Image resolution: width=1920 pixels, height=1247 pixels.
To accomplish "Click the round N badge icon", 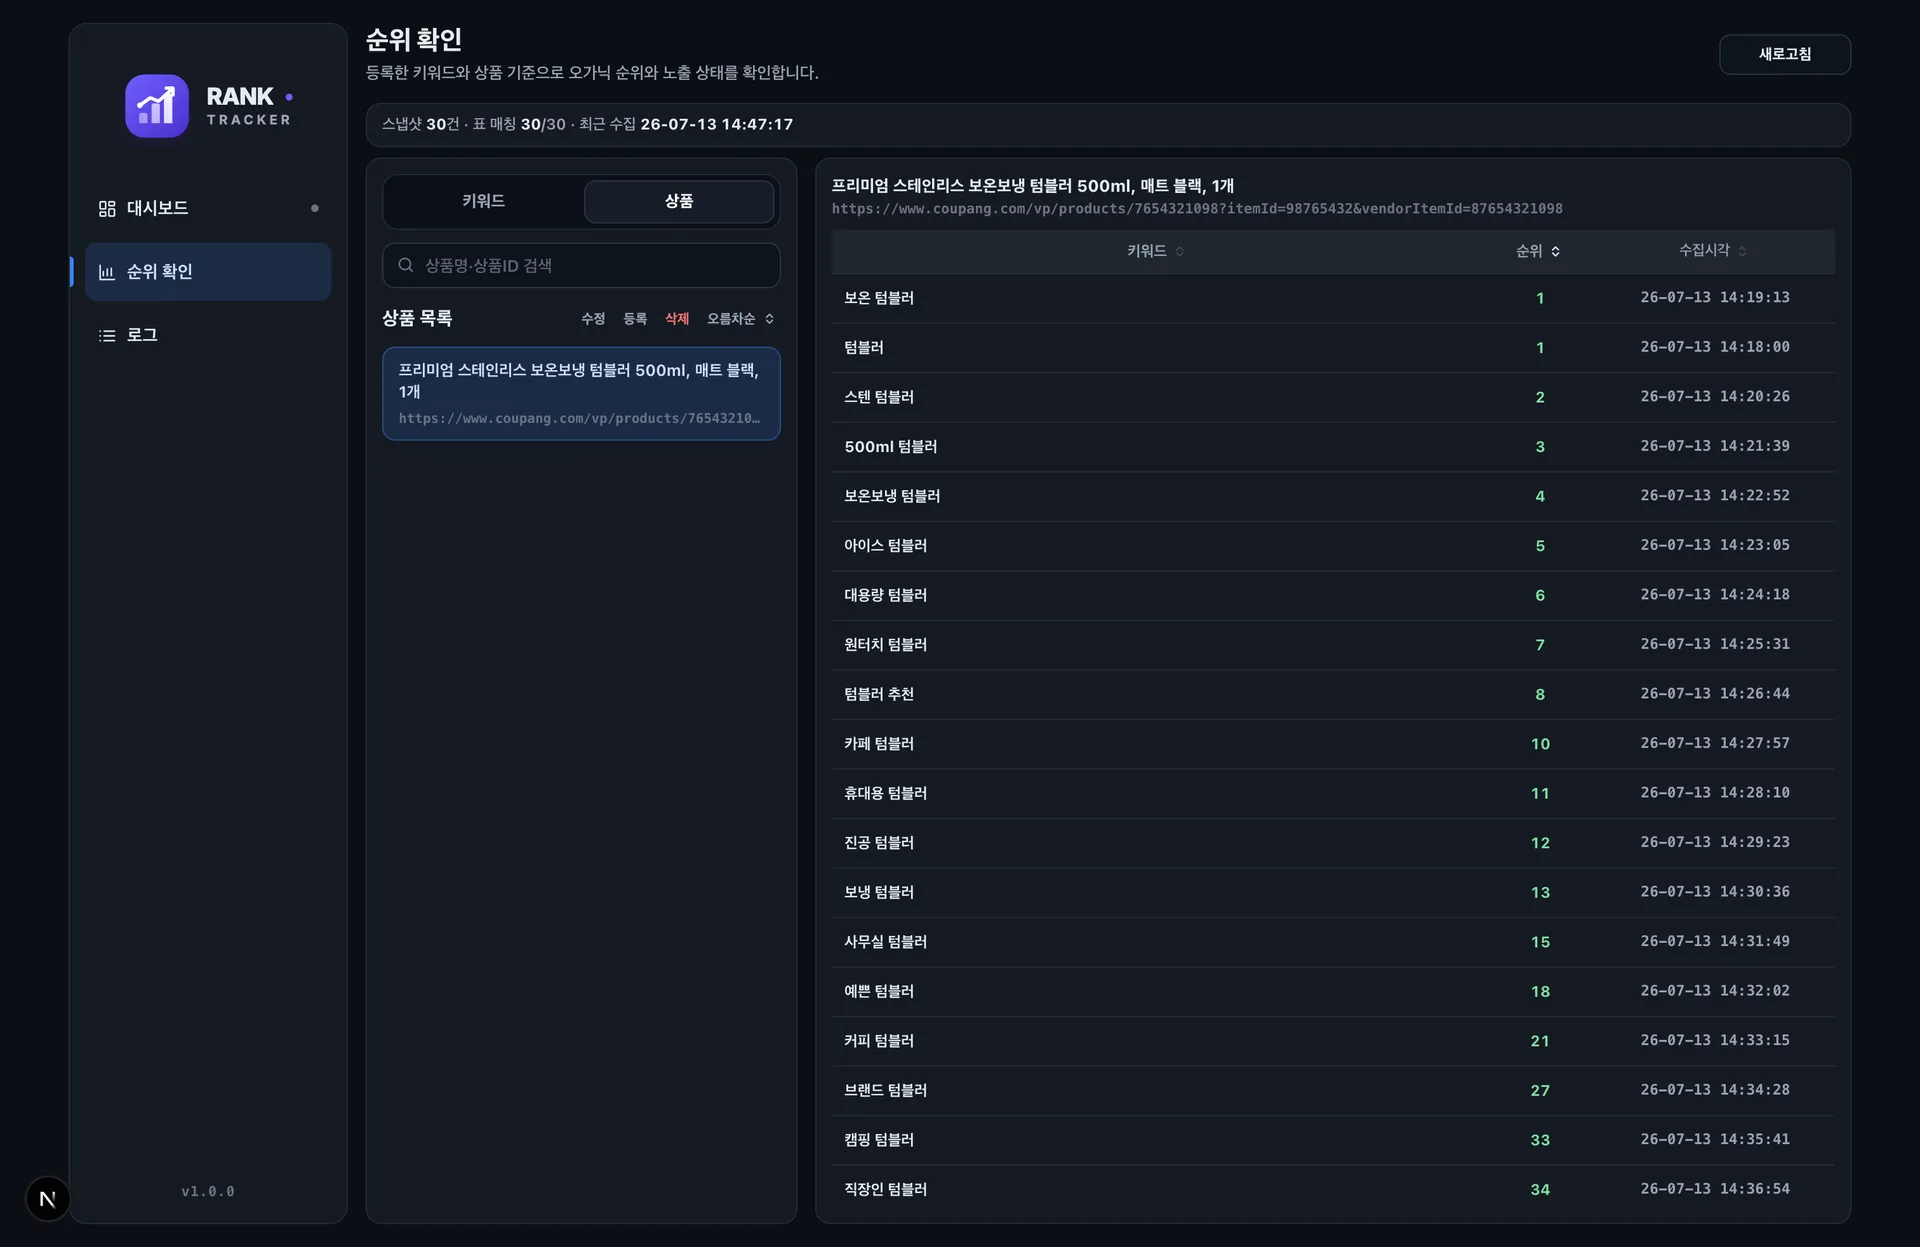I will point(47,1198).
